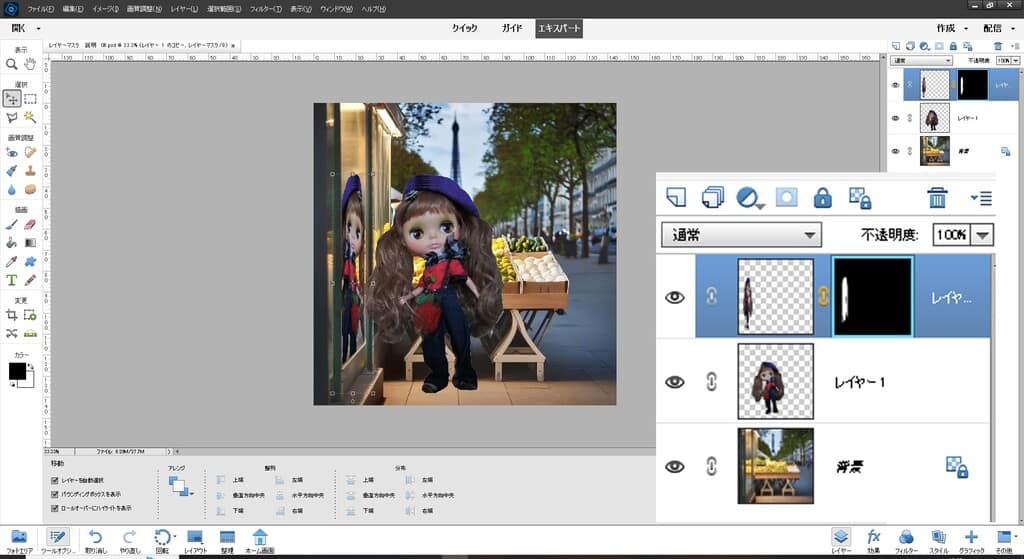Click the black foreground color swatch
Screen dimensions: 1024x559
click(x=17, y=371)
